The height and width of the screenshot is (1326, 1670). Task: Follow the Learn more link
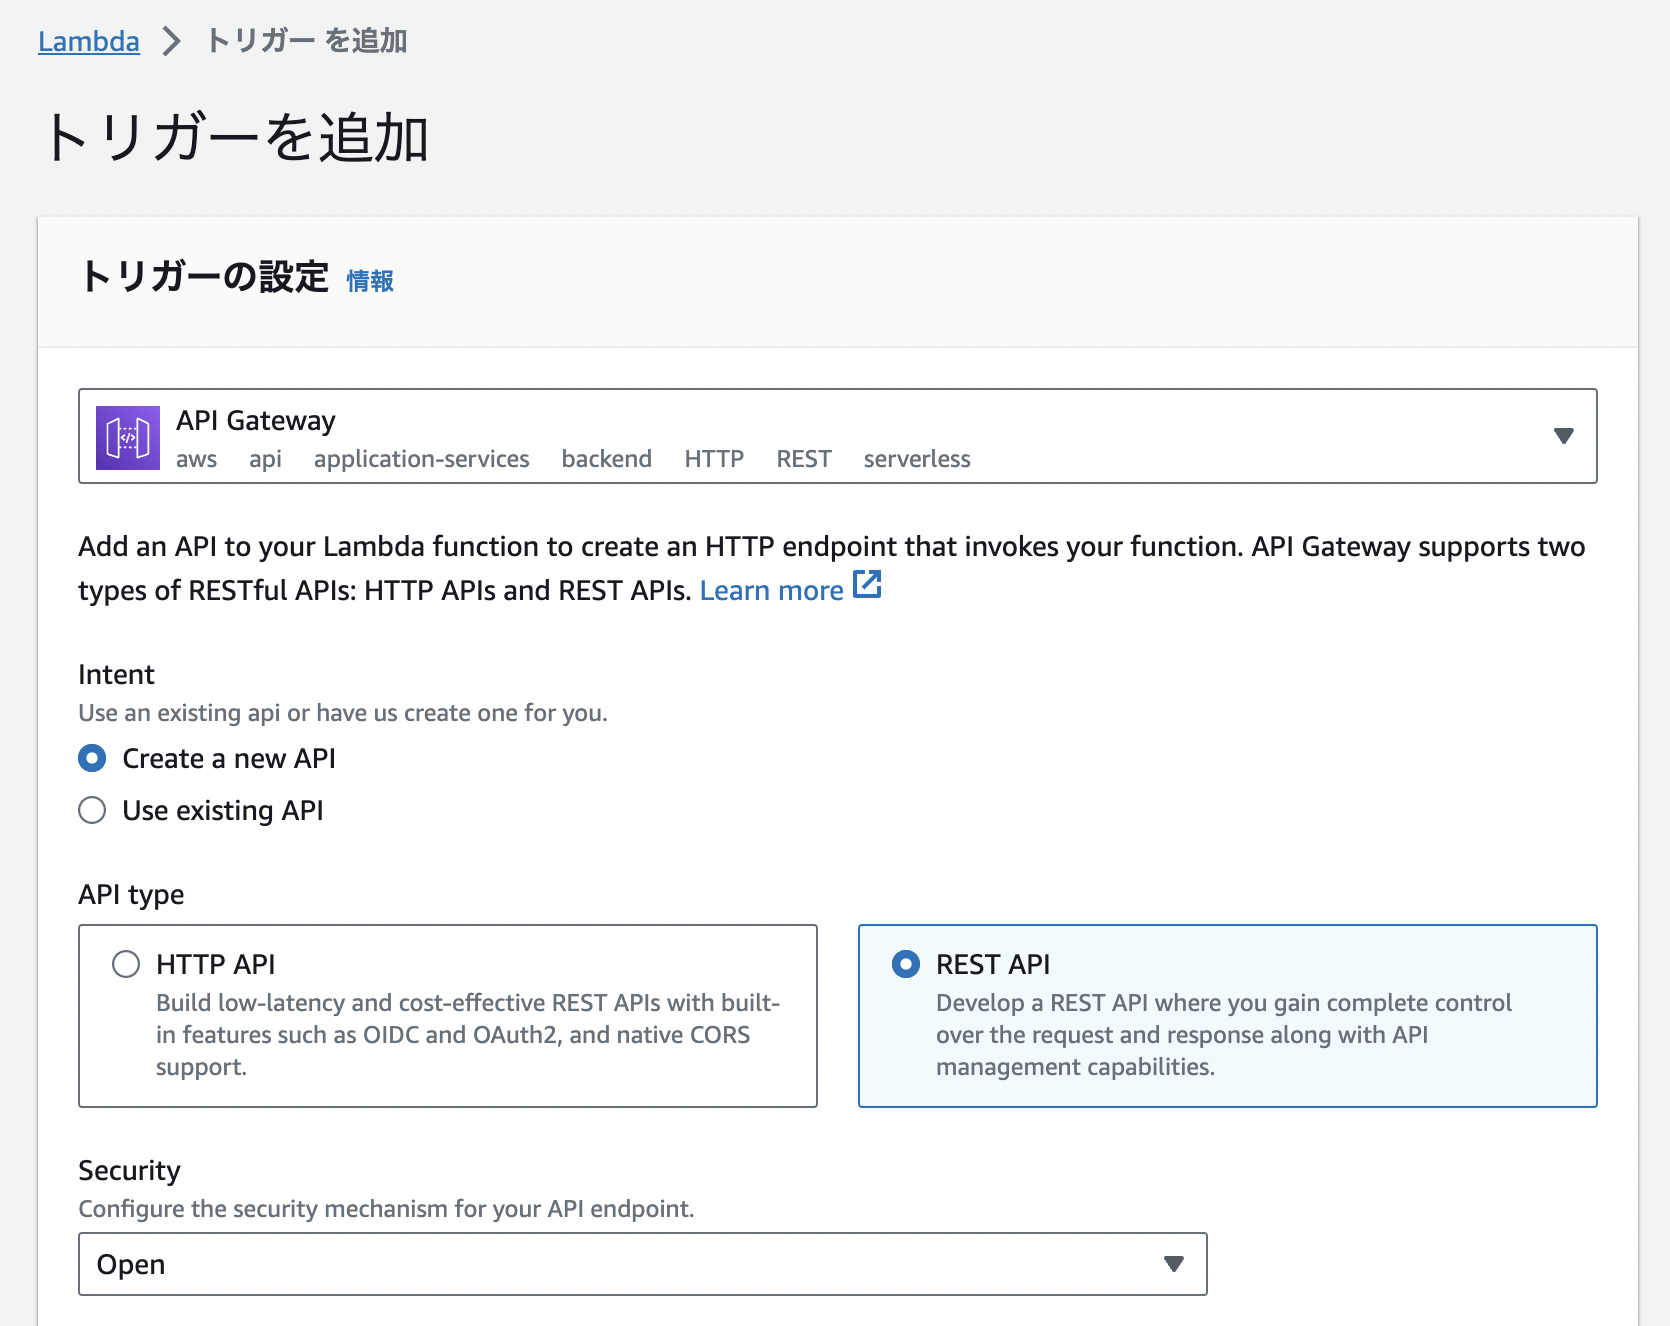click(x=772, y=590)
